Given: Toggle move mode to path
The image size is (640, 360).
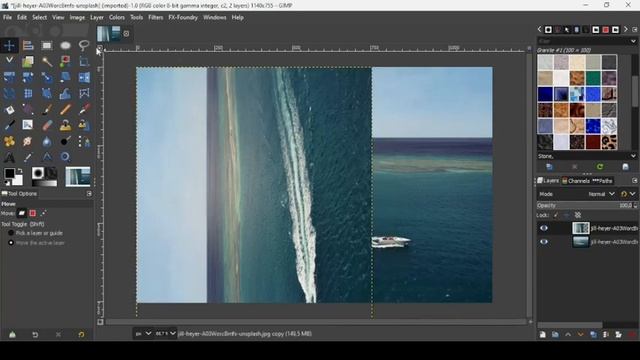Looking at the screenshot, I should coord(43,213).
